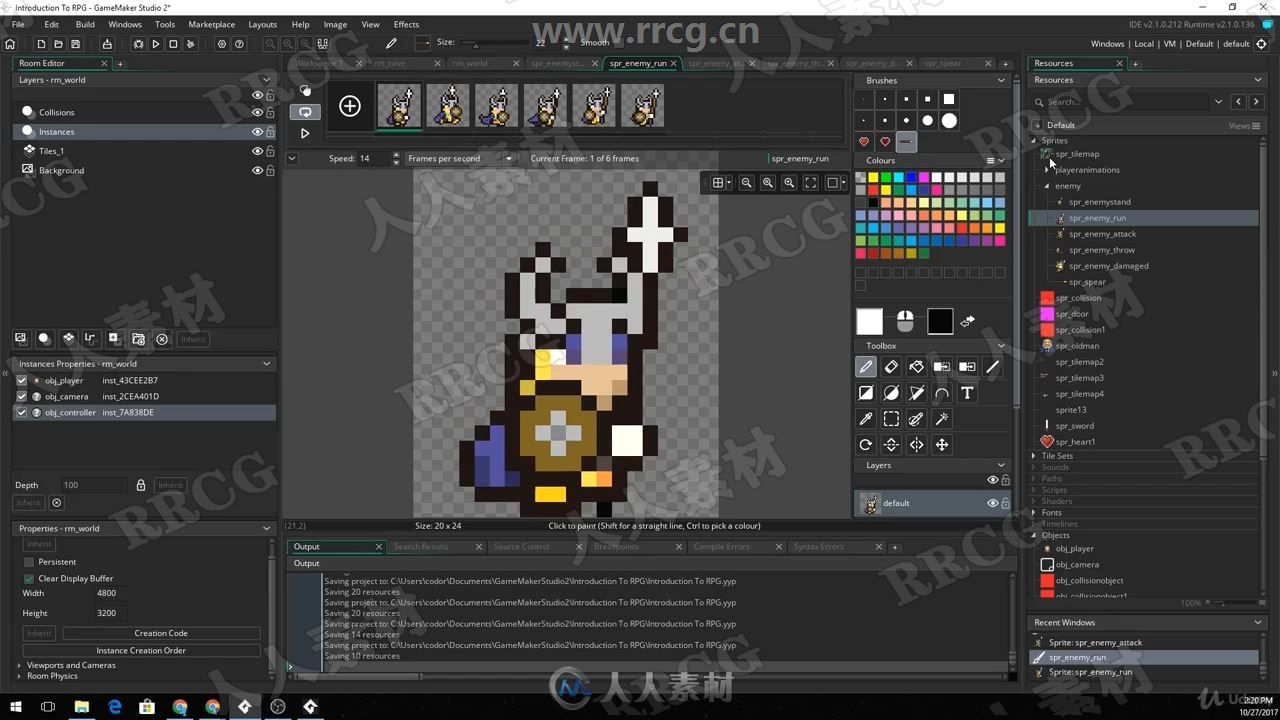Open the grid settings icon above canvas

[718, 183]
